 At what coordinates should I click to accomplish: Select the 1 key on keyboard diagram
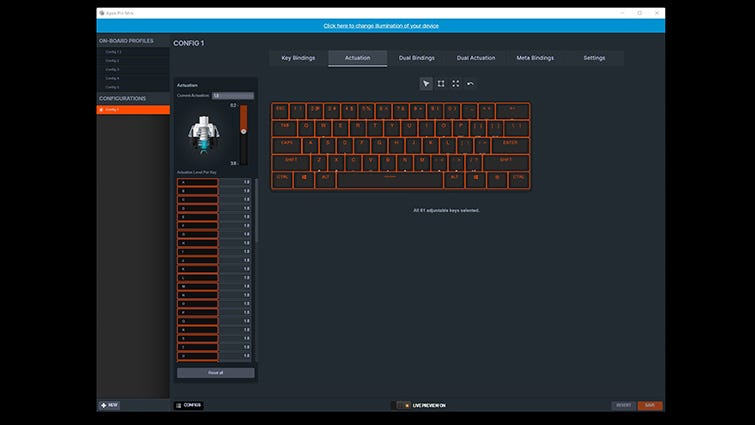[x=298, y=111]
